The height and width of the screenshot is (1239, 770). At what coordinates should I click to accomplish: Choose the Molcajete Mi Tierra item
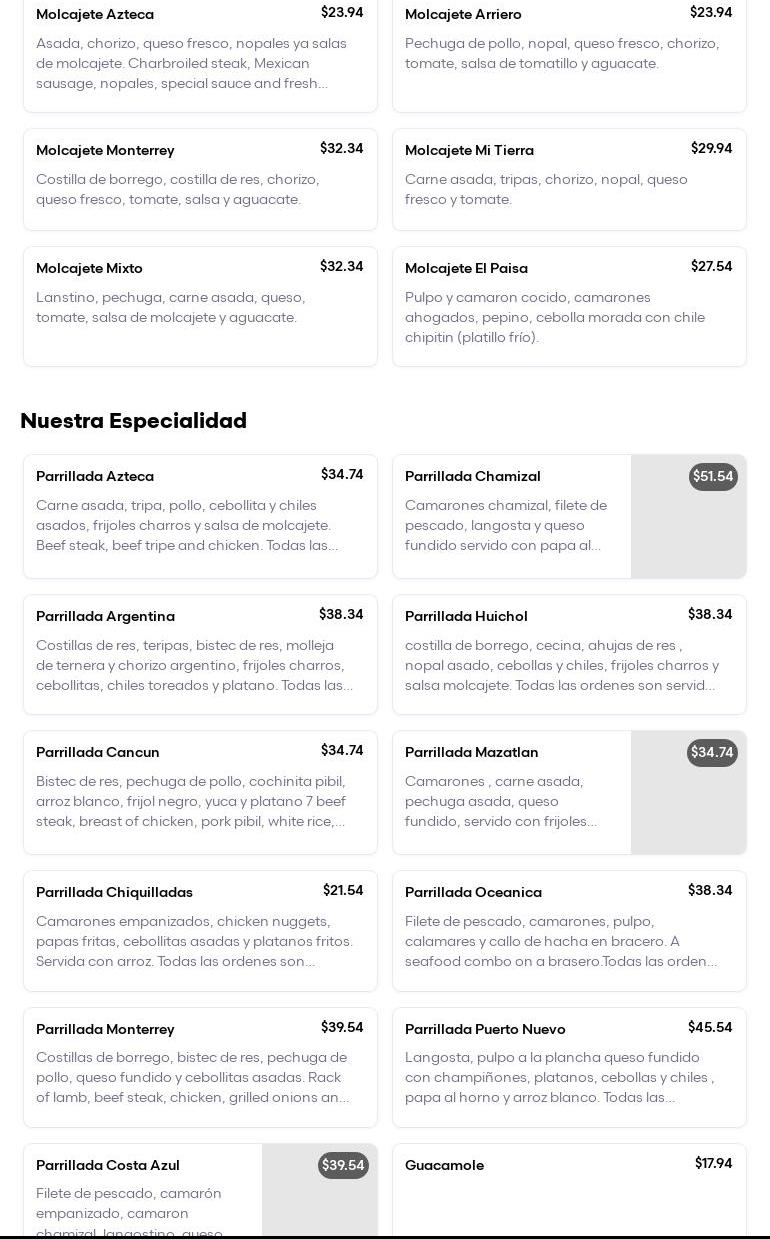(569, 180)
